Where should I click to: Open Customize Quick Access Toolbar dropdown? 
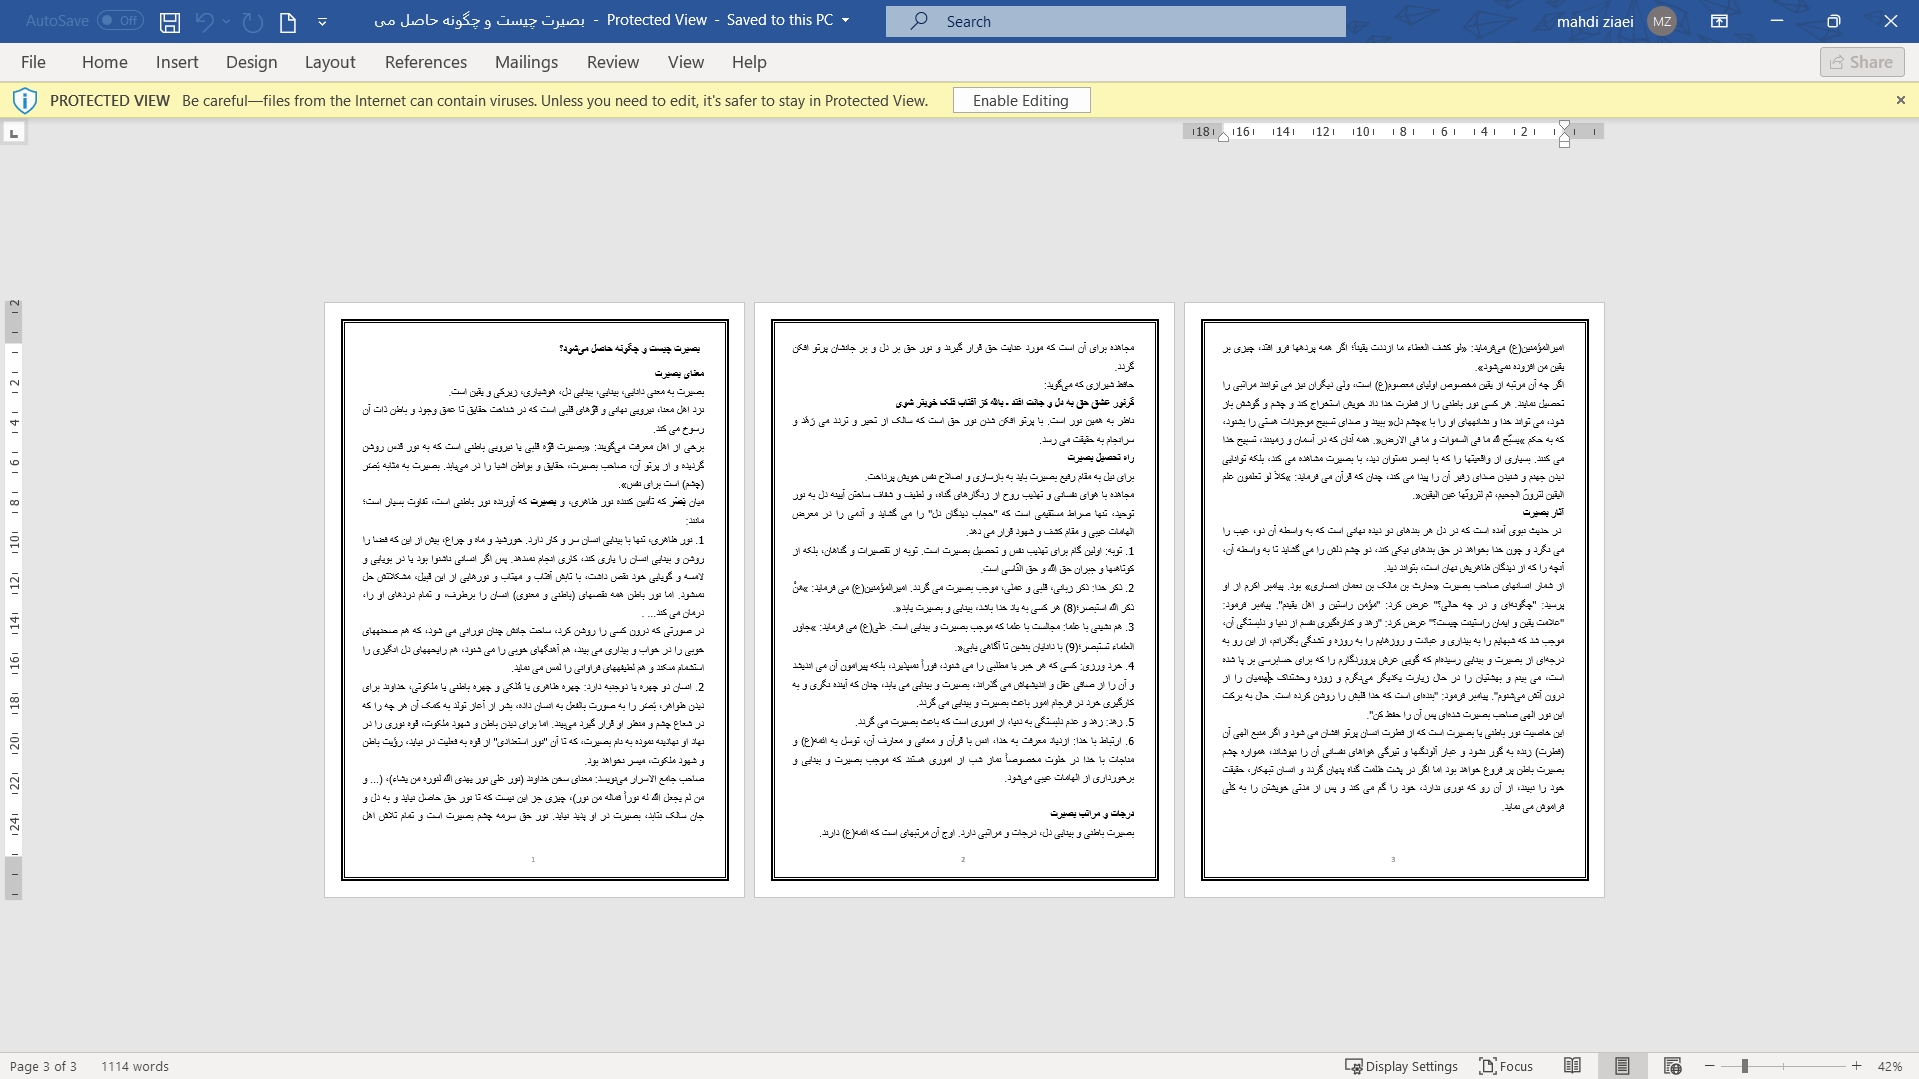click(322, 21)
